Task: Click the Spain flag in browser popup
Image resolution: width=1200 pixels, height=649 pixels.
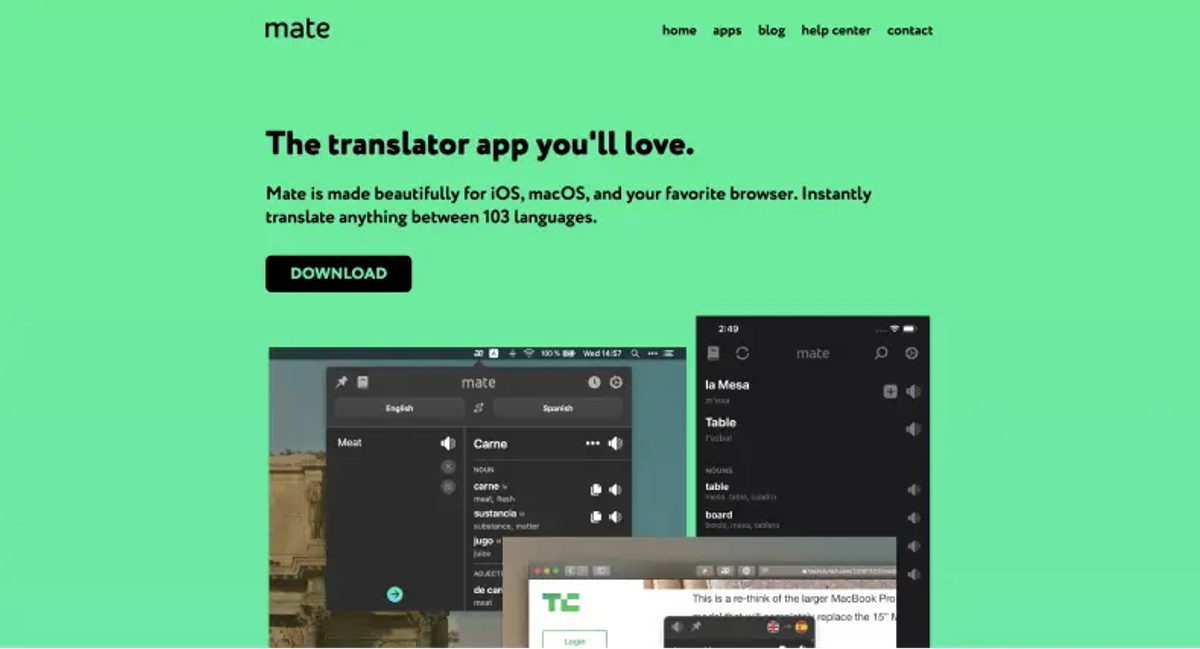Action: click(x=800, y=627)
